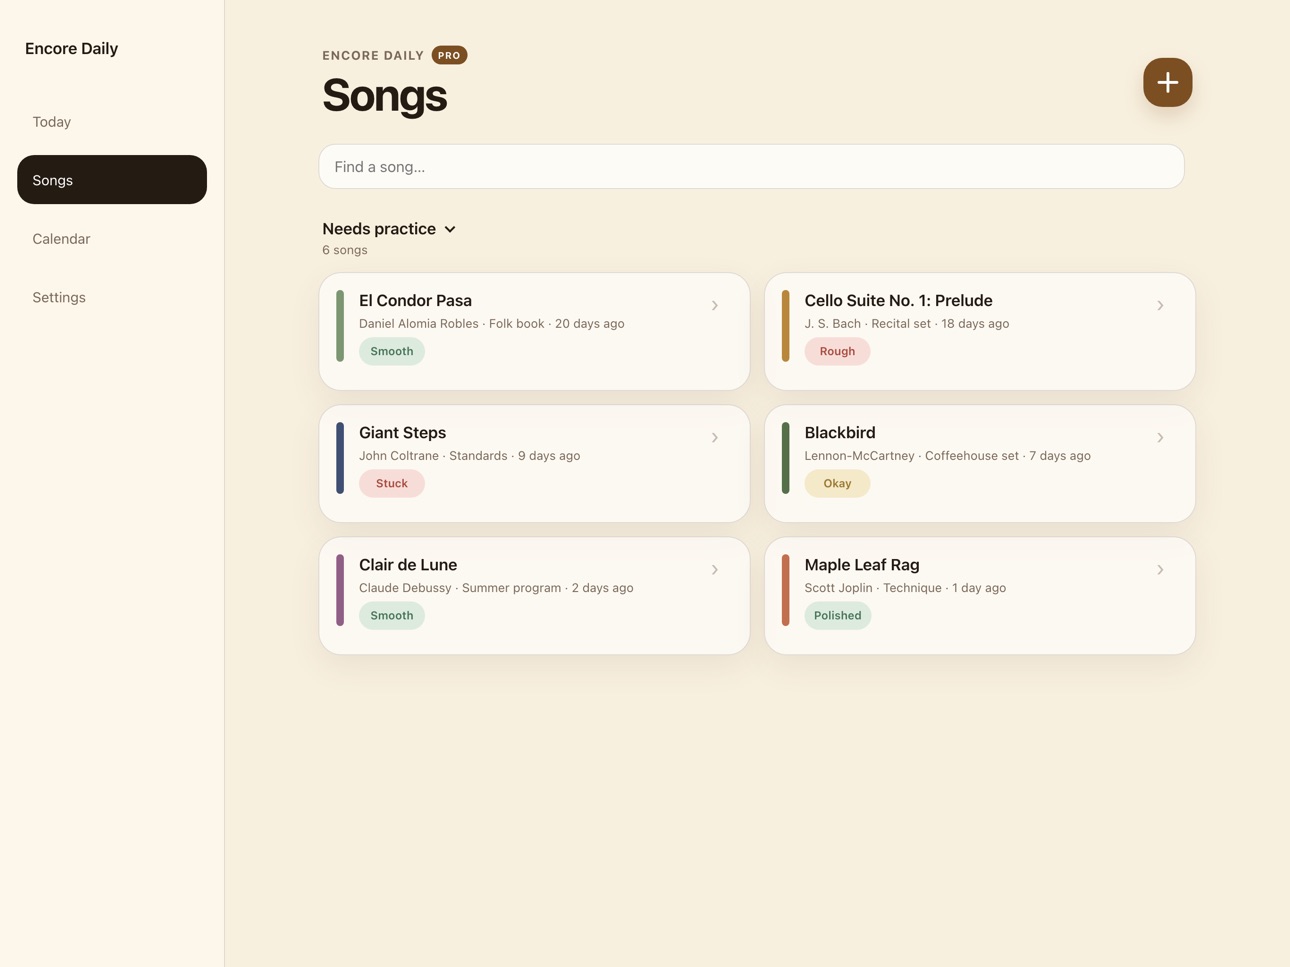Open Cello Suite No. 1 chevron arrow
Viewport: 1290px width, 967px height.
pos(1160,305)
